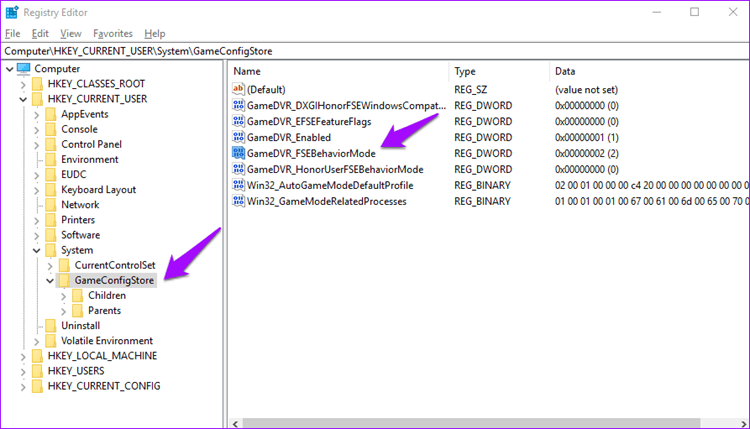This screenshot has height=429, width=750.
Task: Open the File menu
Action: [12, 33]
